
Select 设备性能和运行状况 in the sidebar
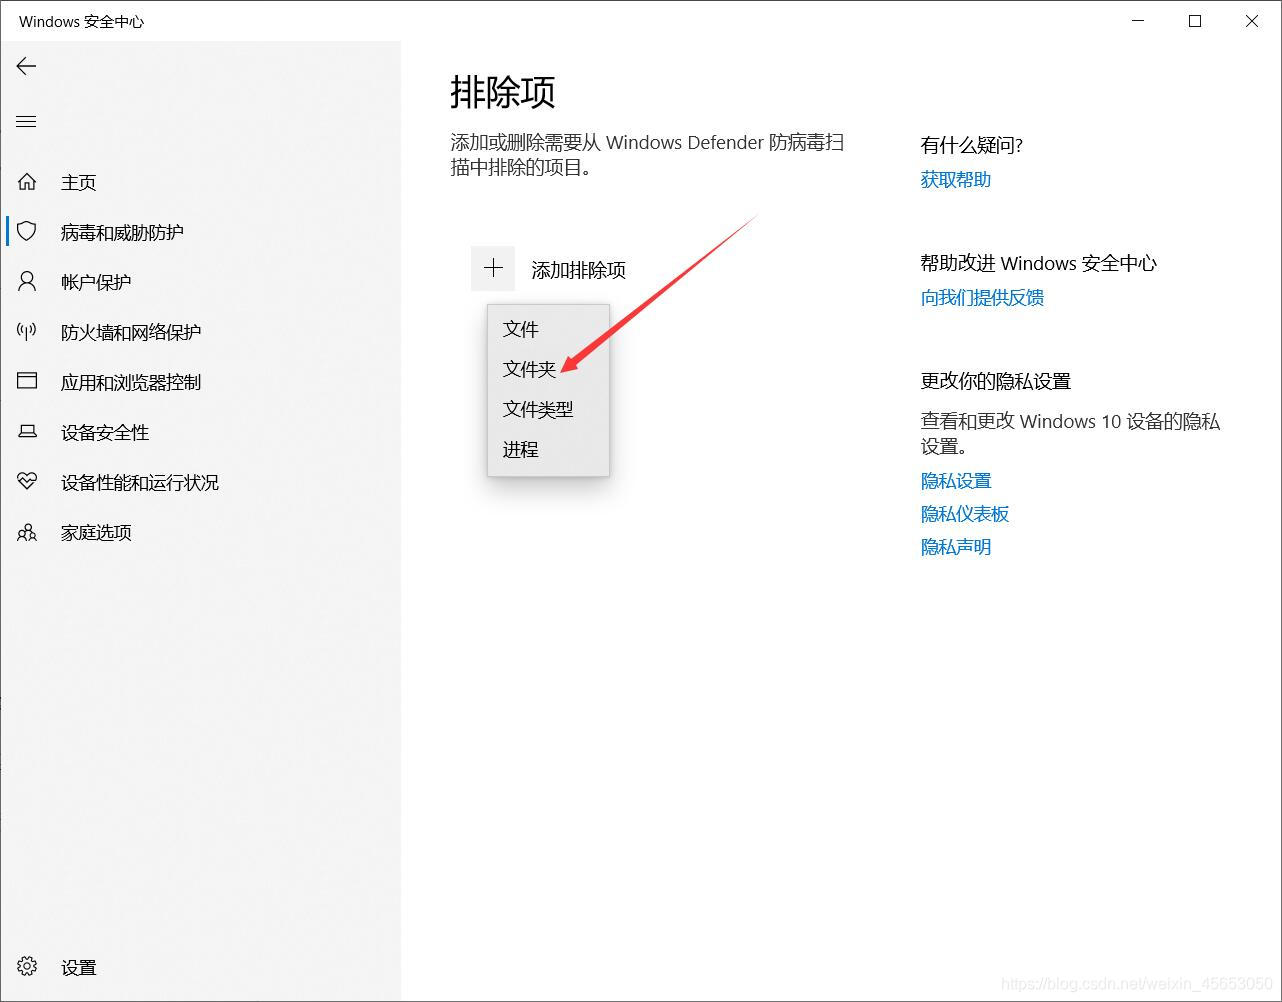point(200,482)
